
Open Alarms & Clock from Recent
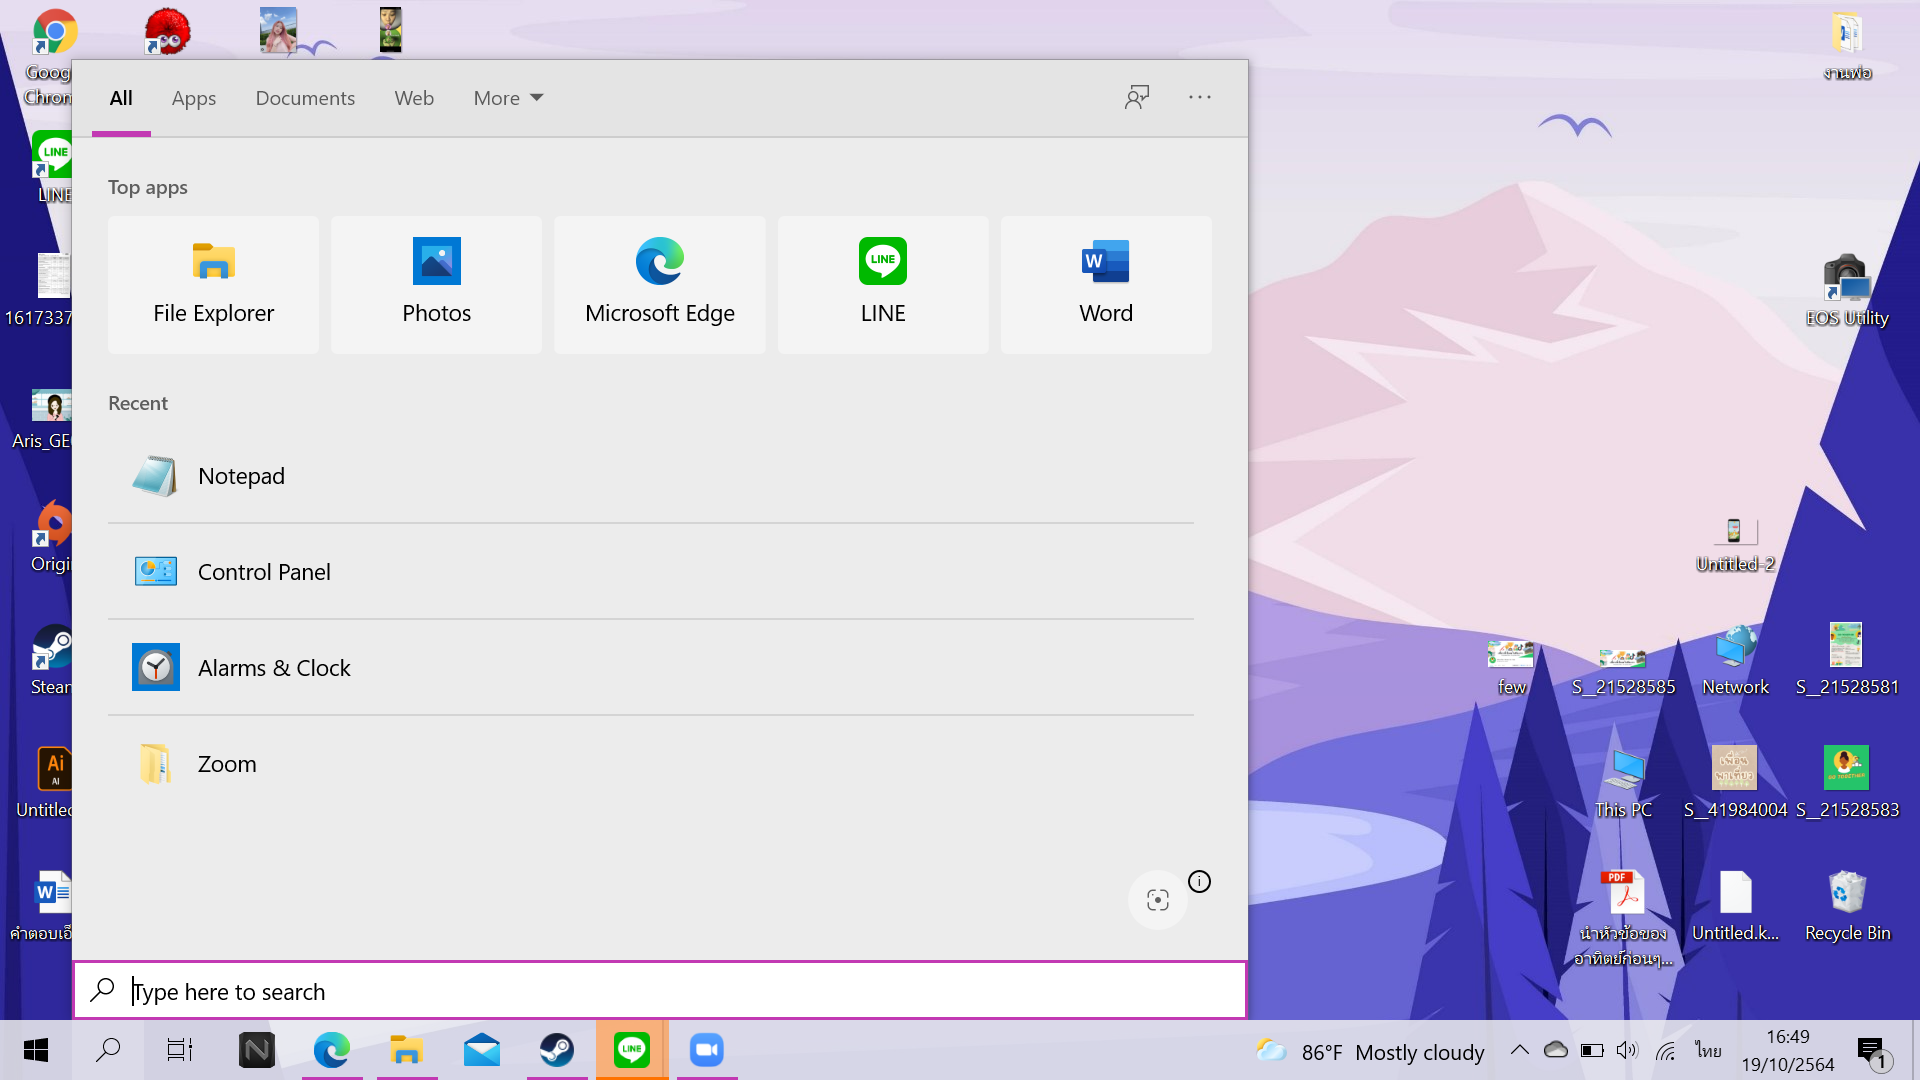(651, 668)
